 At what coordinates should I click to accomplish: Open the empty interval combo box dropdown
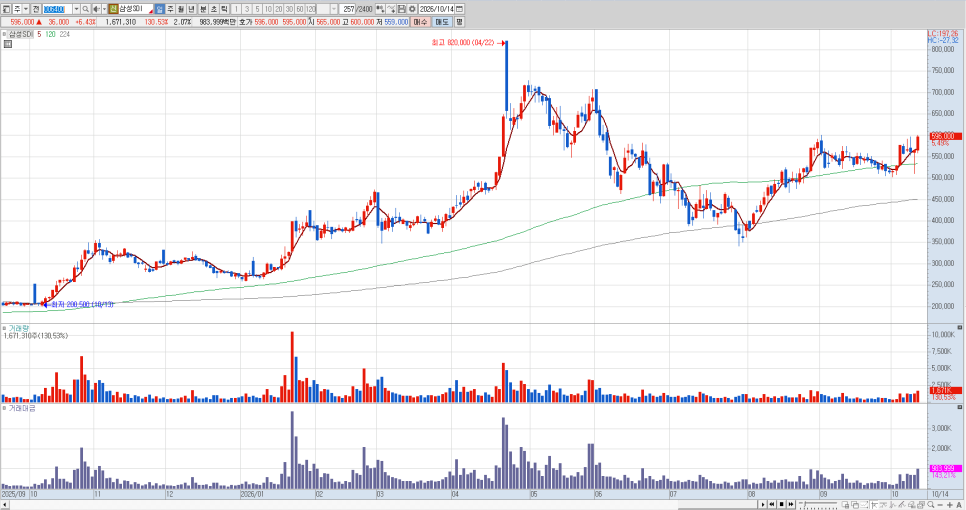[x=333, y=9]
